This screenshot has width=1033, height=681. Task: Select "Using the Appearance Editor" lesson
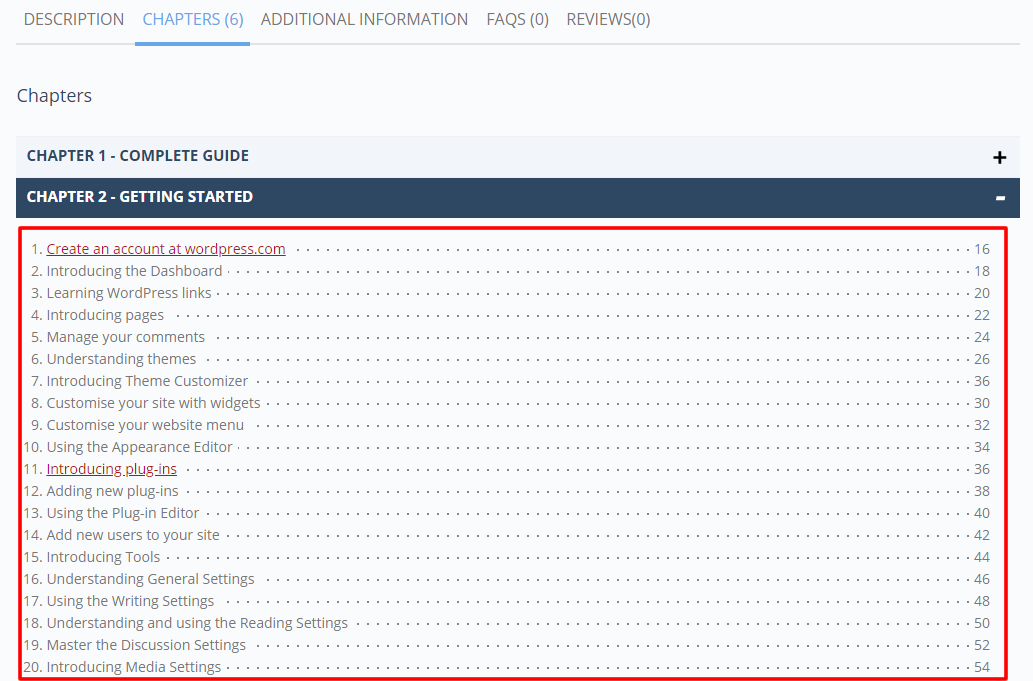tap(139, 447)
